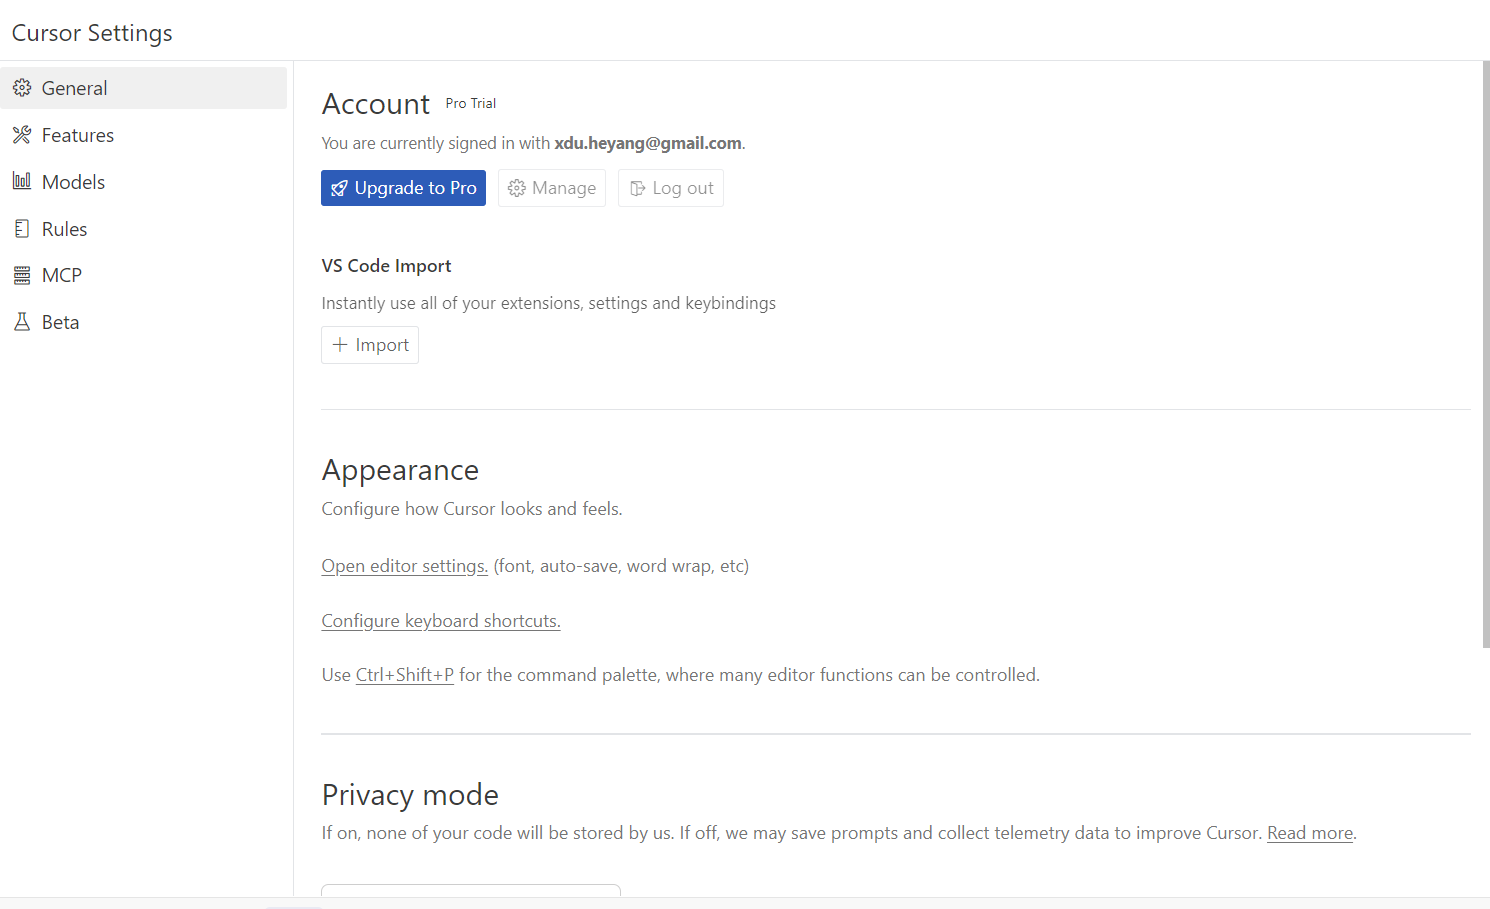
Task: Click the Beta flask icon in sidebar
Action: (22, 322)
